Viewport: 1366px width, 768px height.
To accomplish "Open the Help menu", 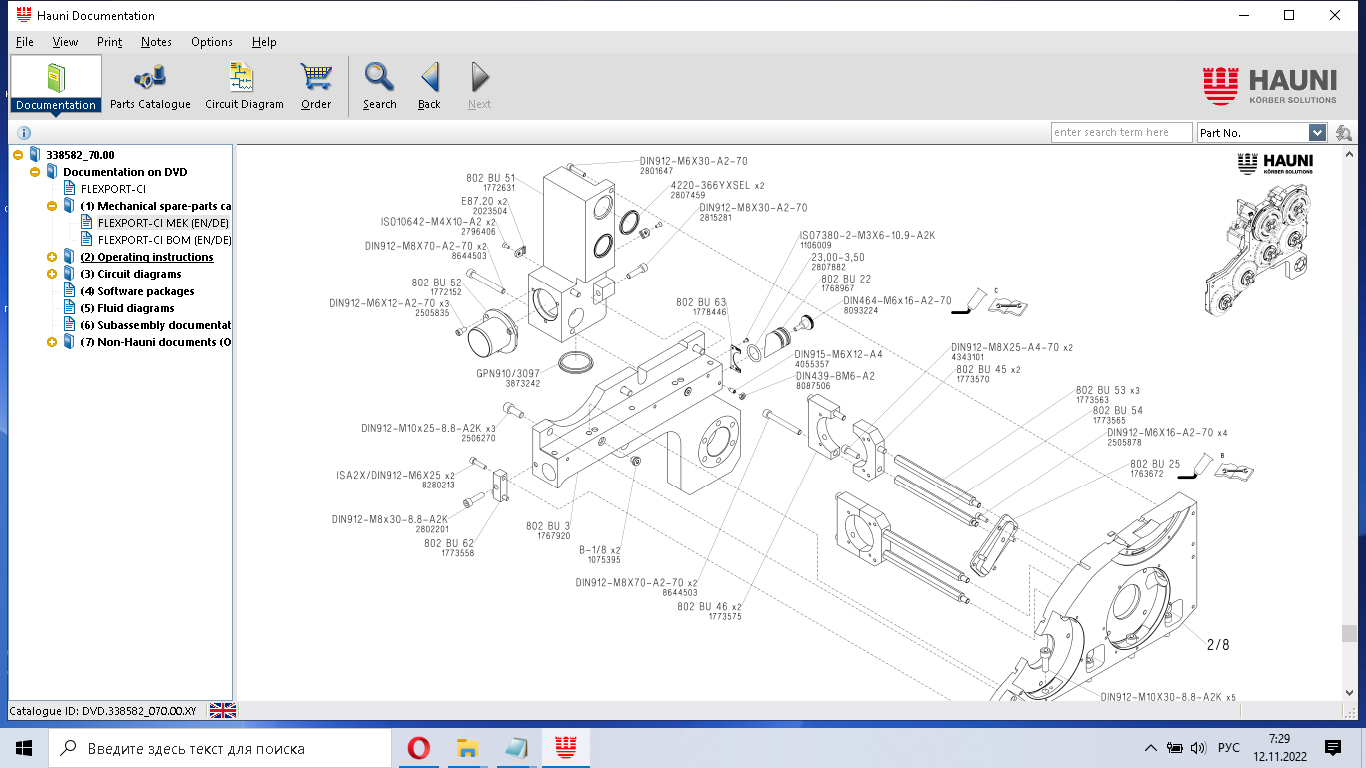I will tap(264, 42).
